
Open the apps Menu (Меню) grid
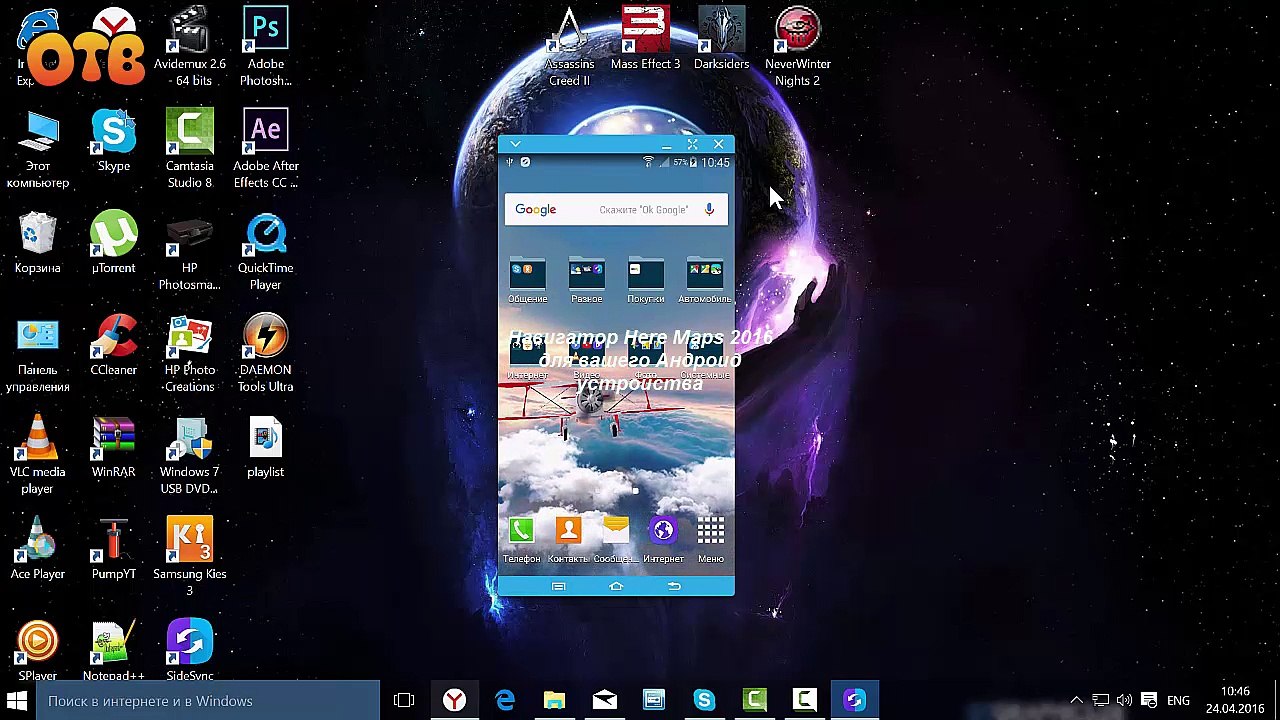pos(711,532)
